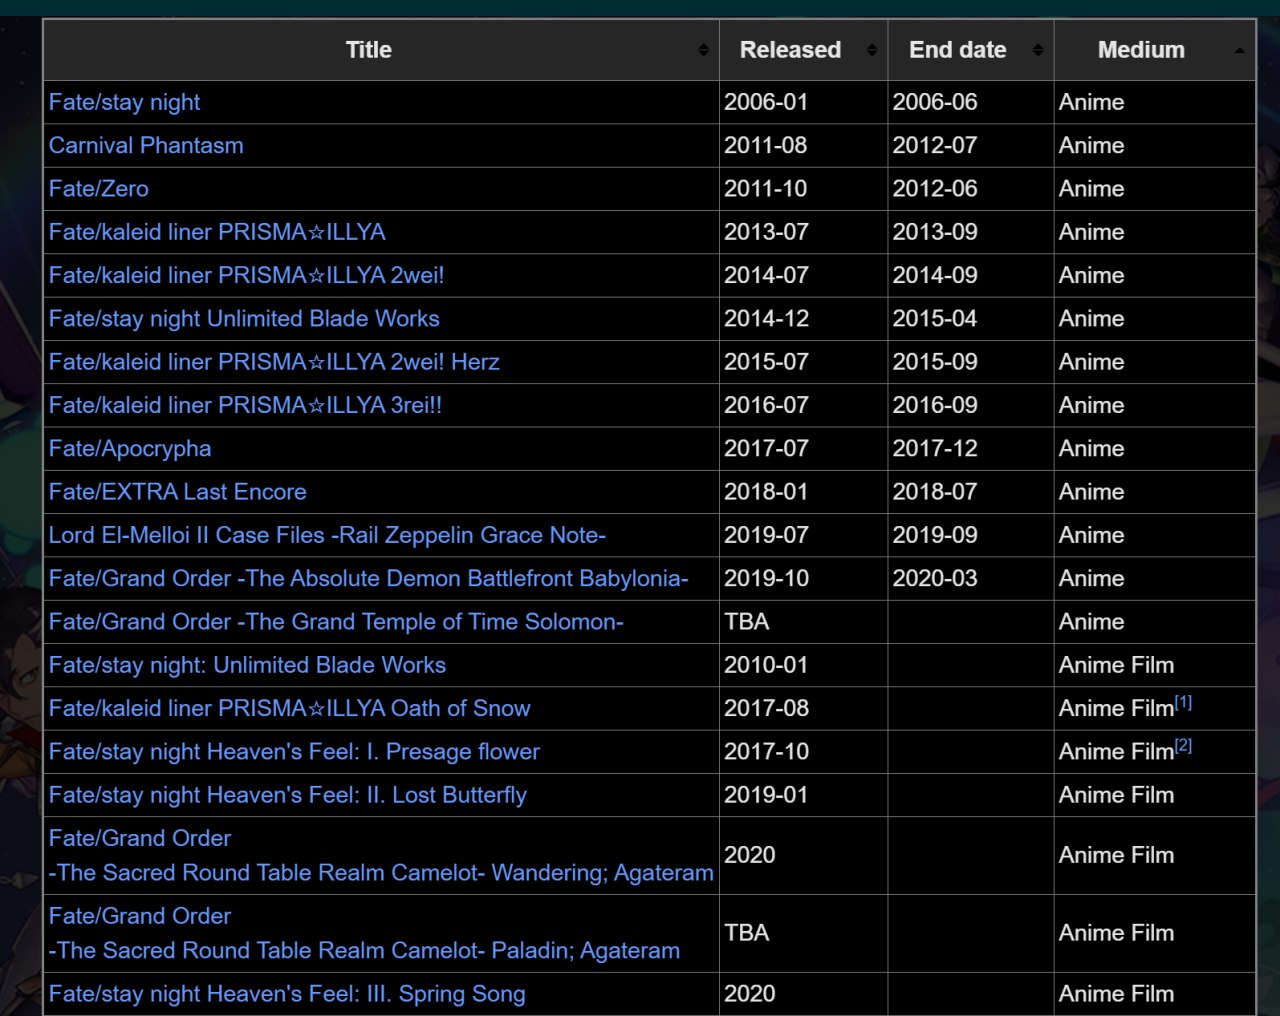This screenshot has width=1280, height=1016.
Task: Open footnote [1] beside Oath of Snow
Action: tap(1184, 702)
